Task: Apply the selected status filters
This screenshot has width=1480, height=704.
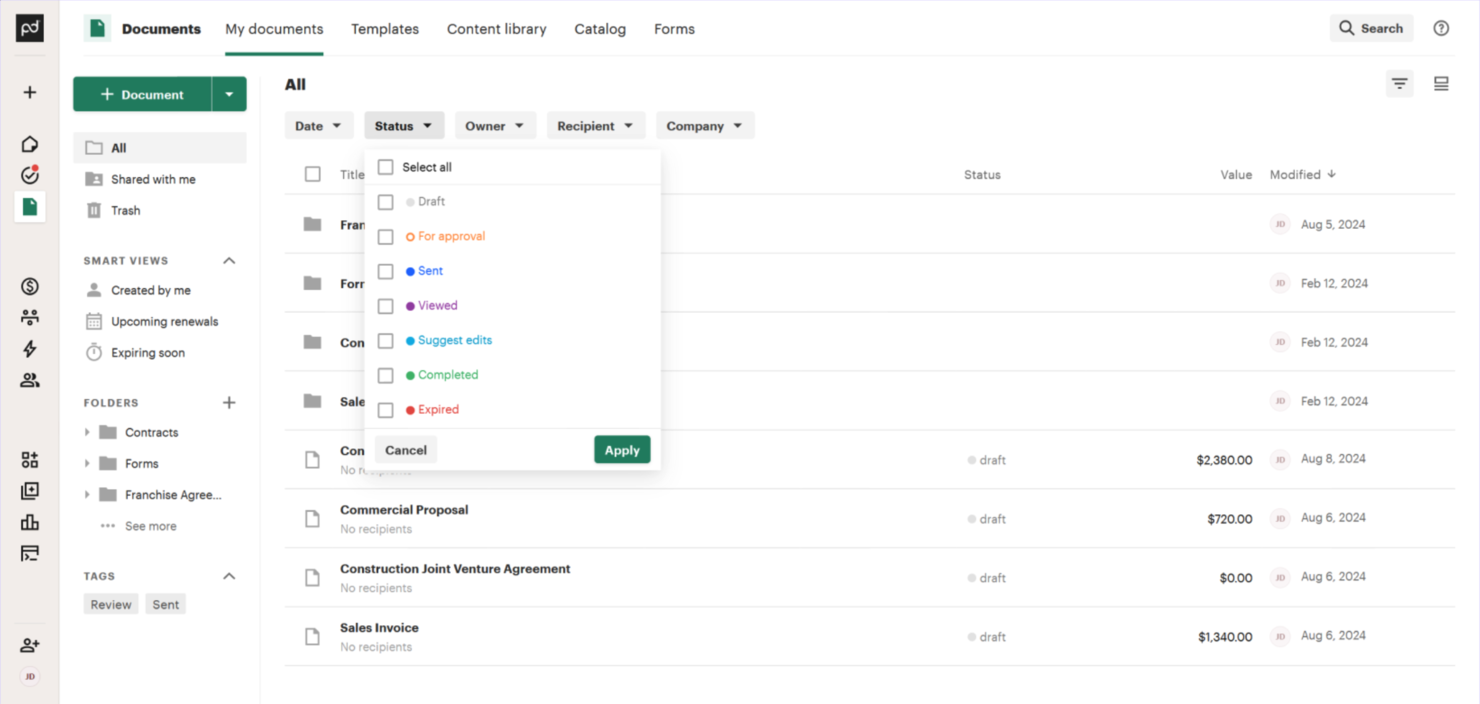Action: pos(622,449)
